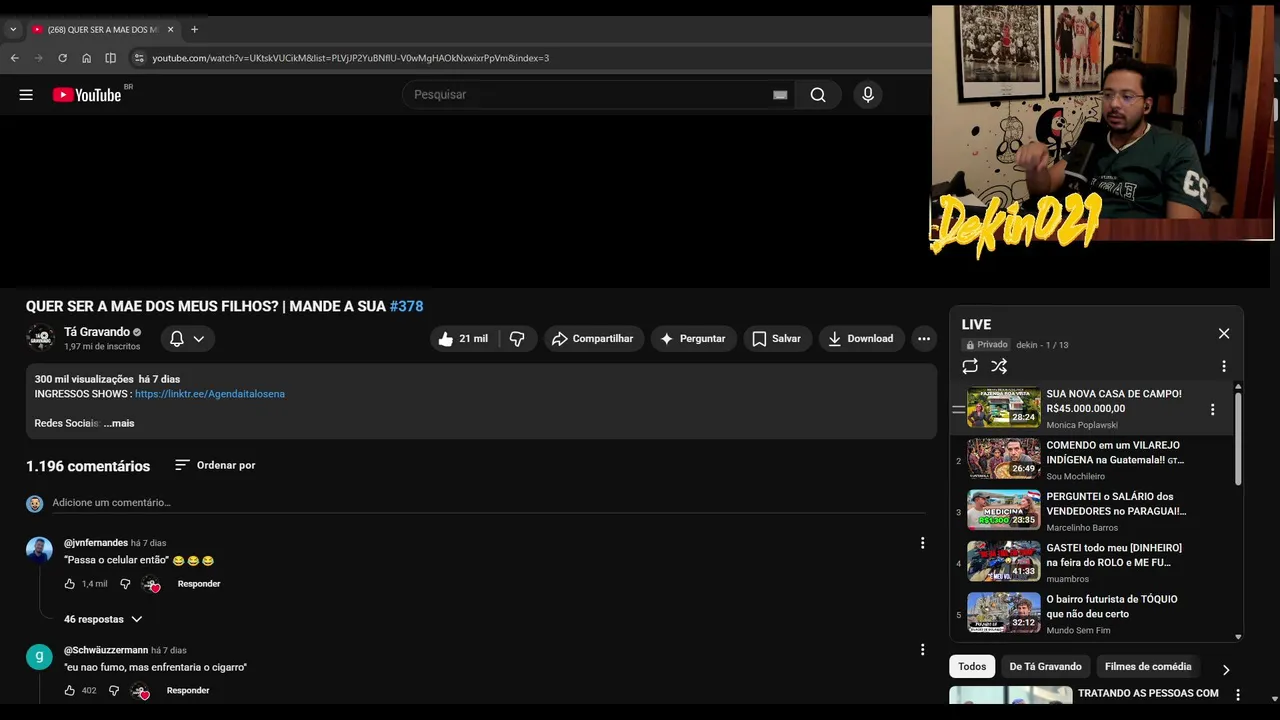Go back using browser back arrow
1280x720 pixels.
pyautogui.click(x=15, y=58)
